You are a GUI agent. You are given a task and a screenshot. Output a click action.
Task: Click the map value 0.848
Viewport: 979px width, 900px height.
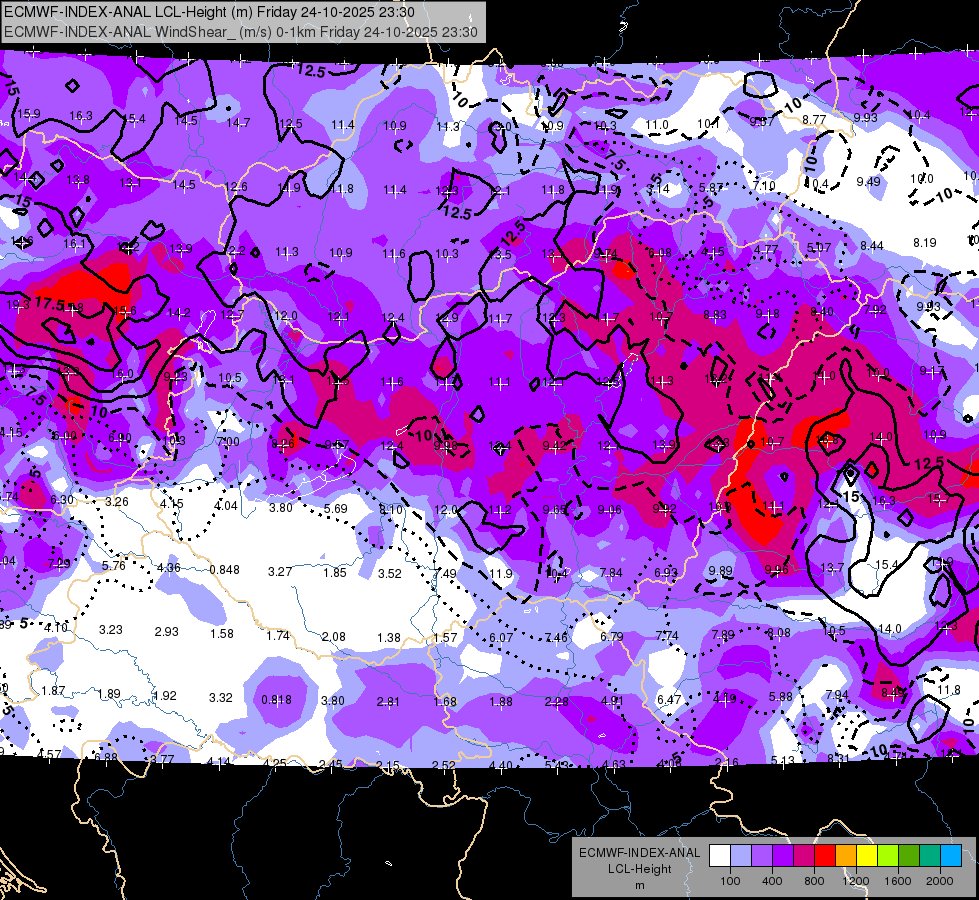[x=225, y=570]
